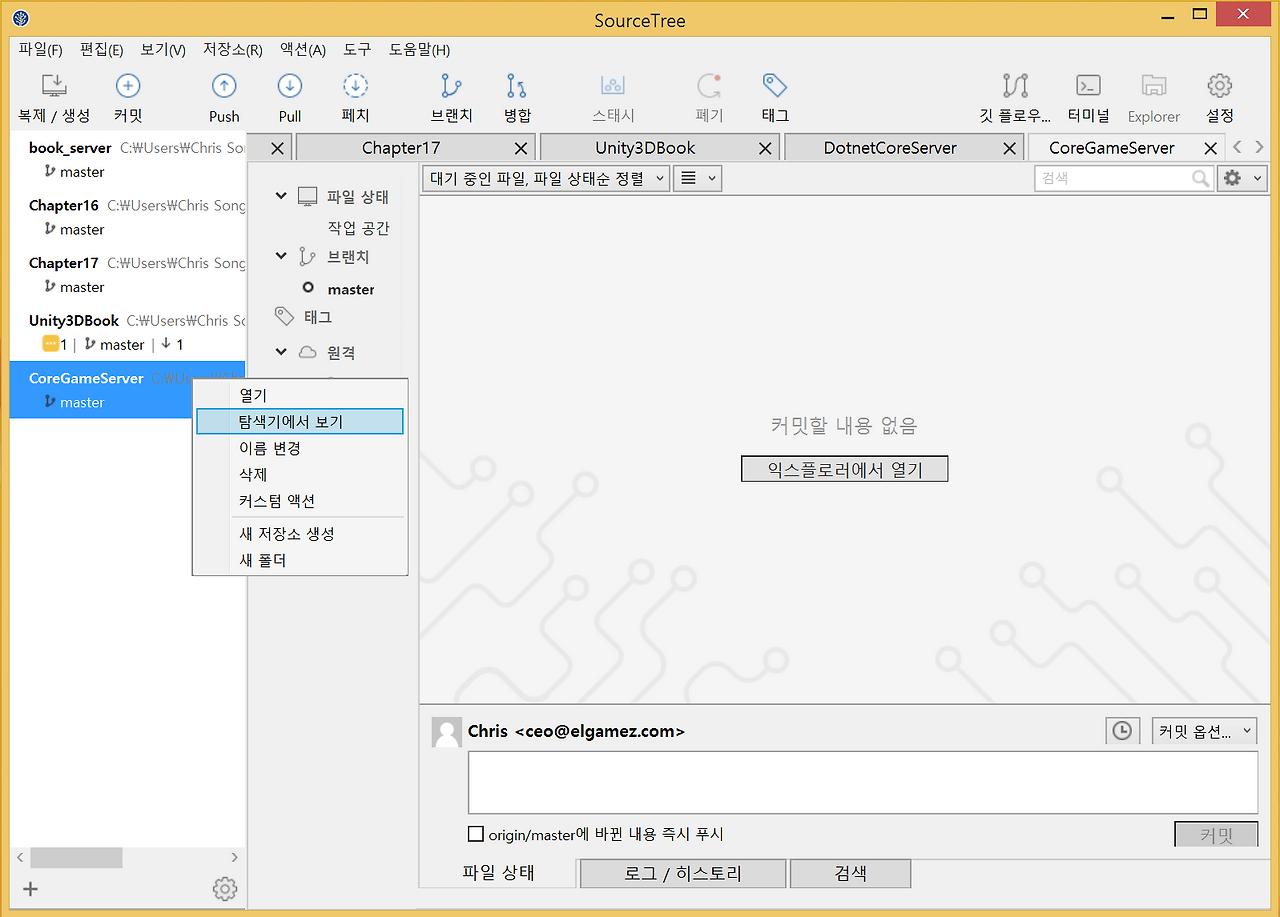The width and height of the screenshot is (1280, 917).
Task: Close the Chapter17 tab
Action: click(x=521, y=148)
